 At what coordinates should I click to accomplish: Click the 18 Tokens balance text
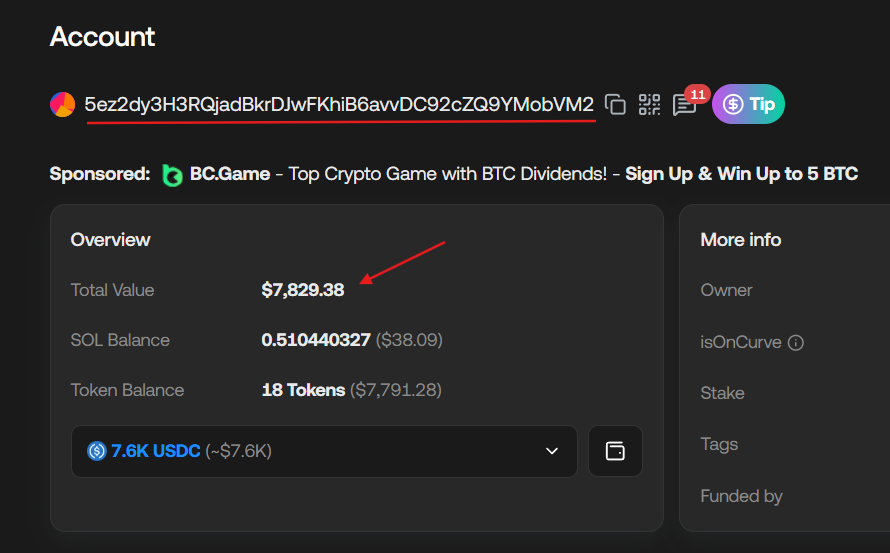click(303, 390)
